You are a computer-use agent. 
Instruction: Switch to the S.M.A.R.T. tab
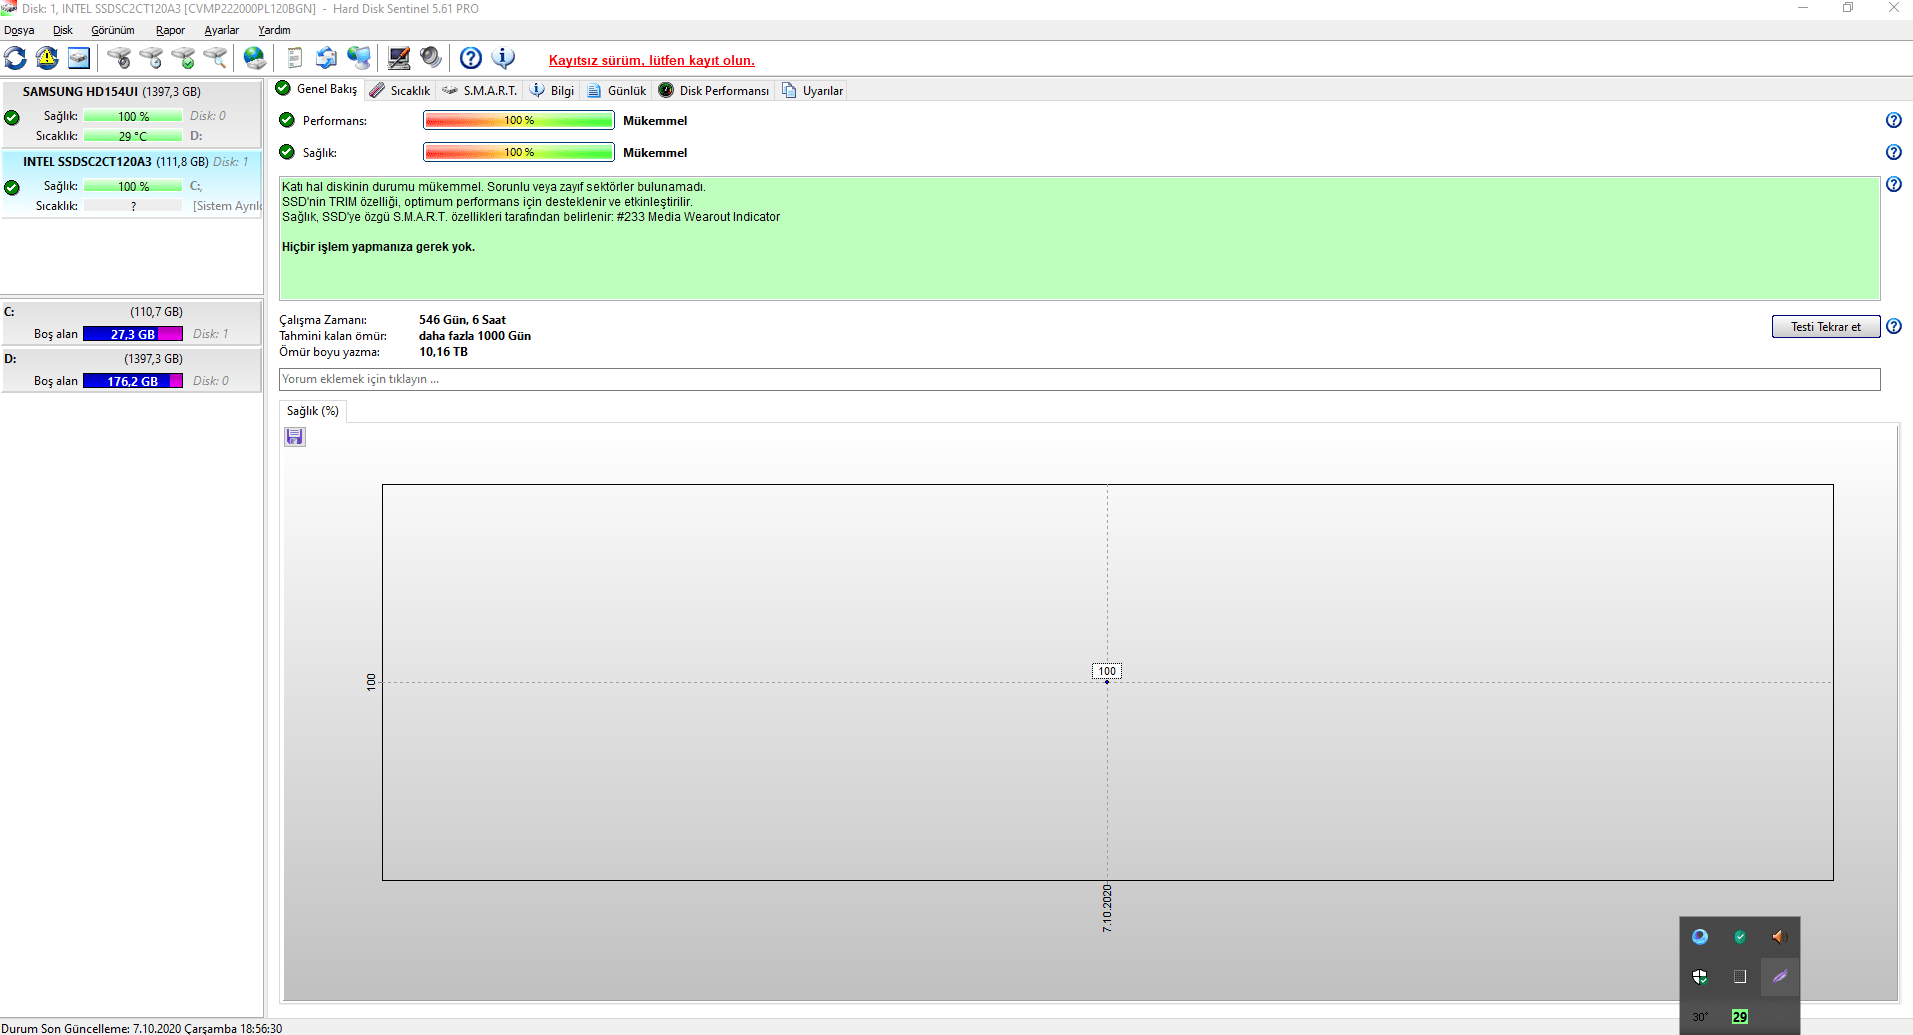tap(480, 90)
